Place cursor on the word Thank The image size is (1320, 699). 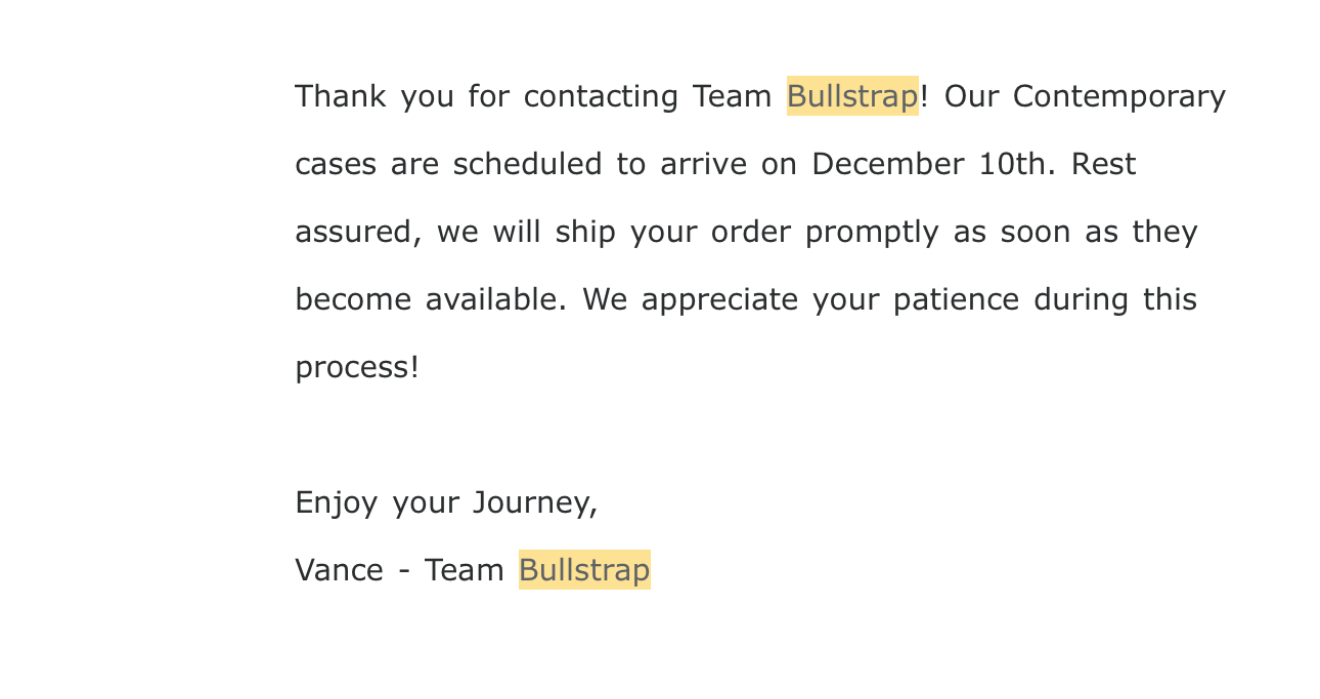340,96
